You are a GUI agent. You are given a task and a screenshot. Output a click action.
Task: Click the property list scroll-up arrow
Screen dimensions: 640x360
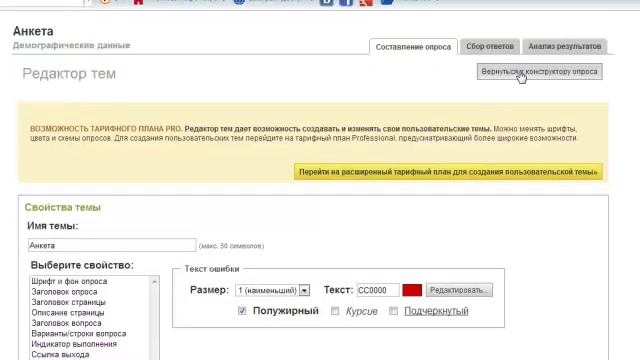coord(154,281)
